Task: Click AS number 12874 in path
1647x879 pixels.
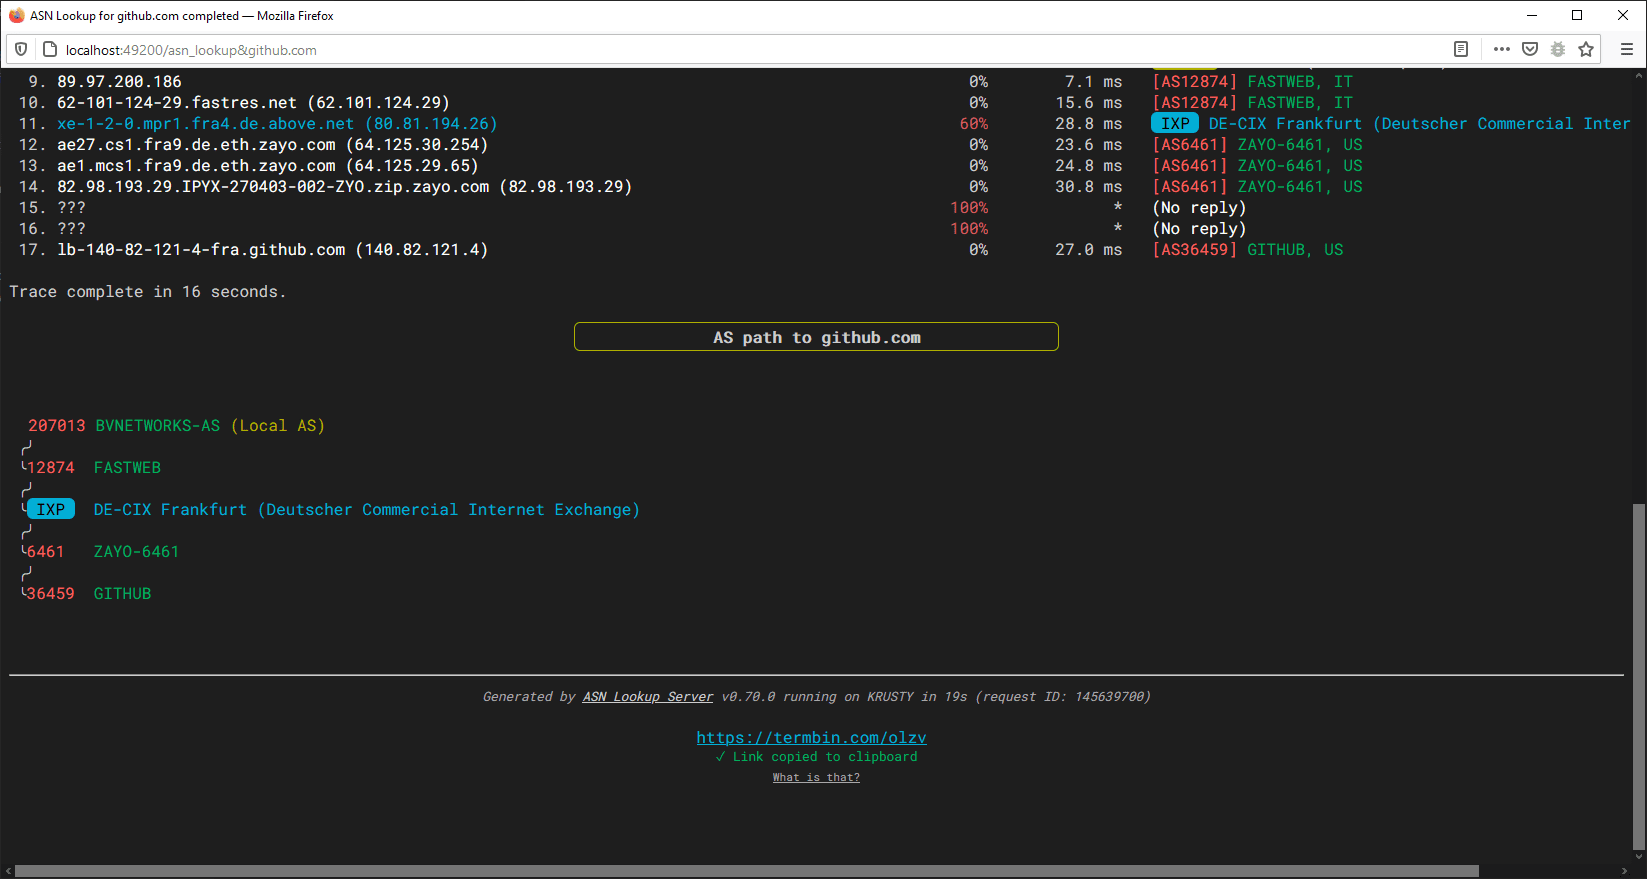Action: coord(51,468)
